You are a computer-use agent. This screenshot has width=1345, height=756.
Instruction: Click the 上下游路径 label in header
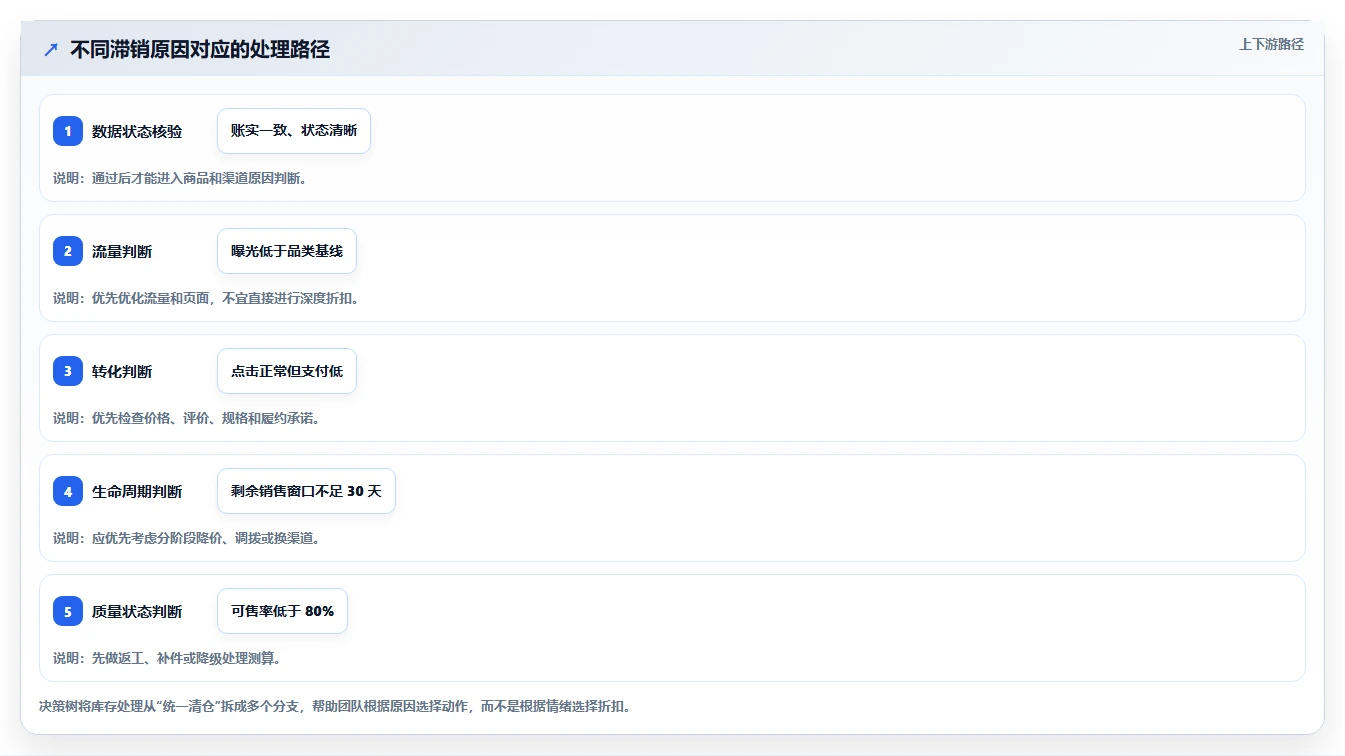click(1271, 44)
